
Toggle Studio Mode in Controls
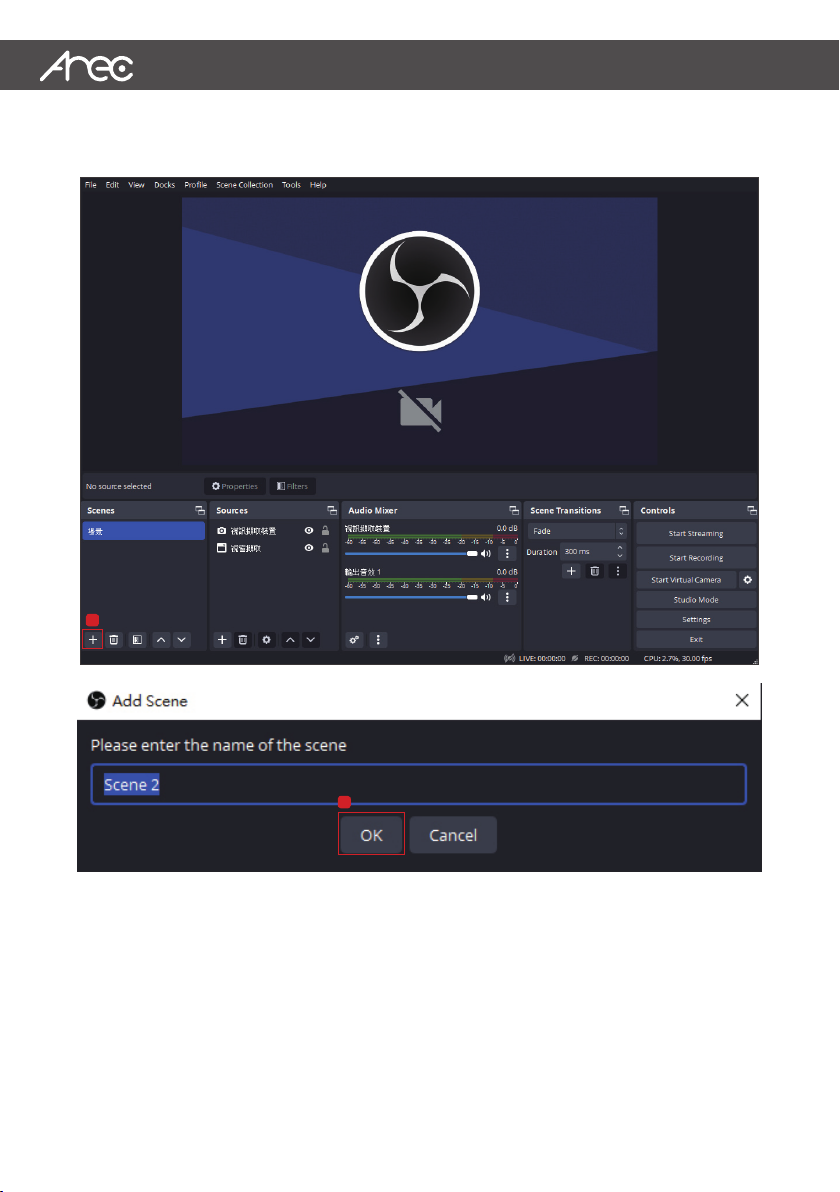point(696,600)
